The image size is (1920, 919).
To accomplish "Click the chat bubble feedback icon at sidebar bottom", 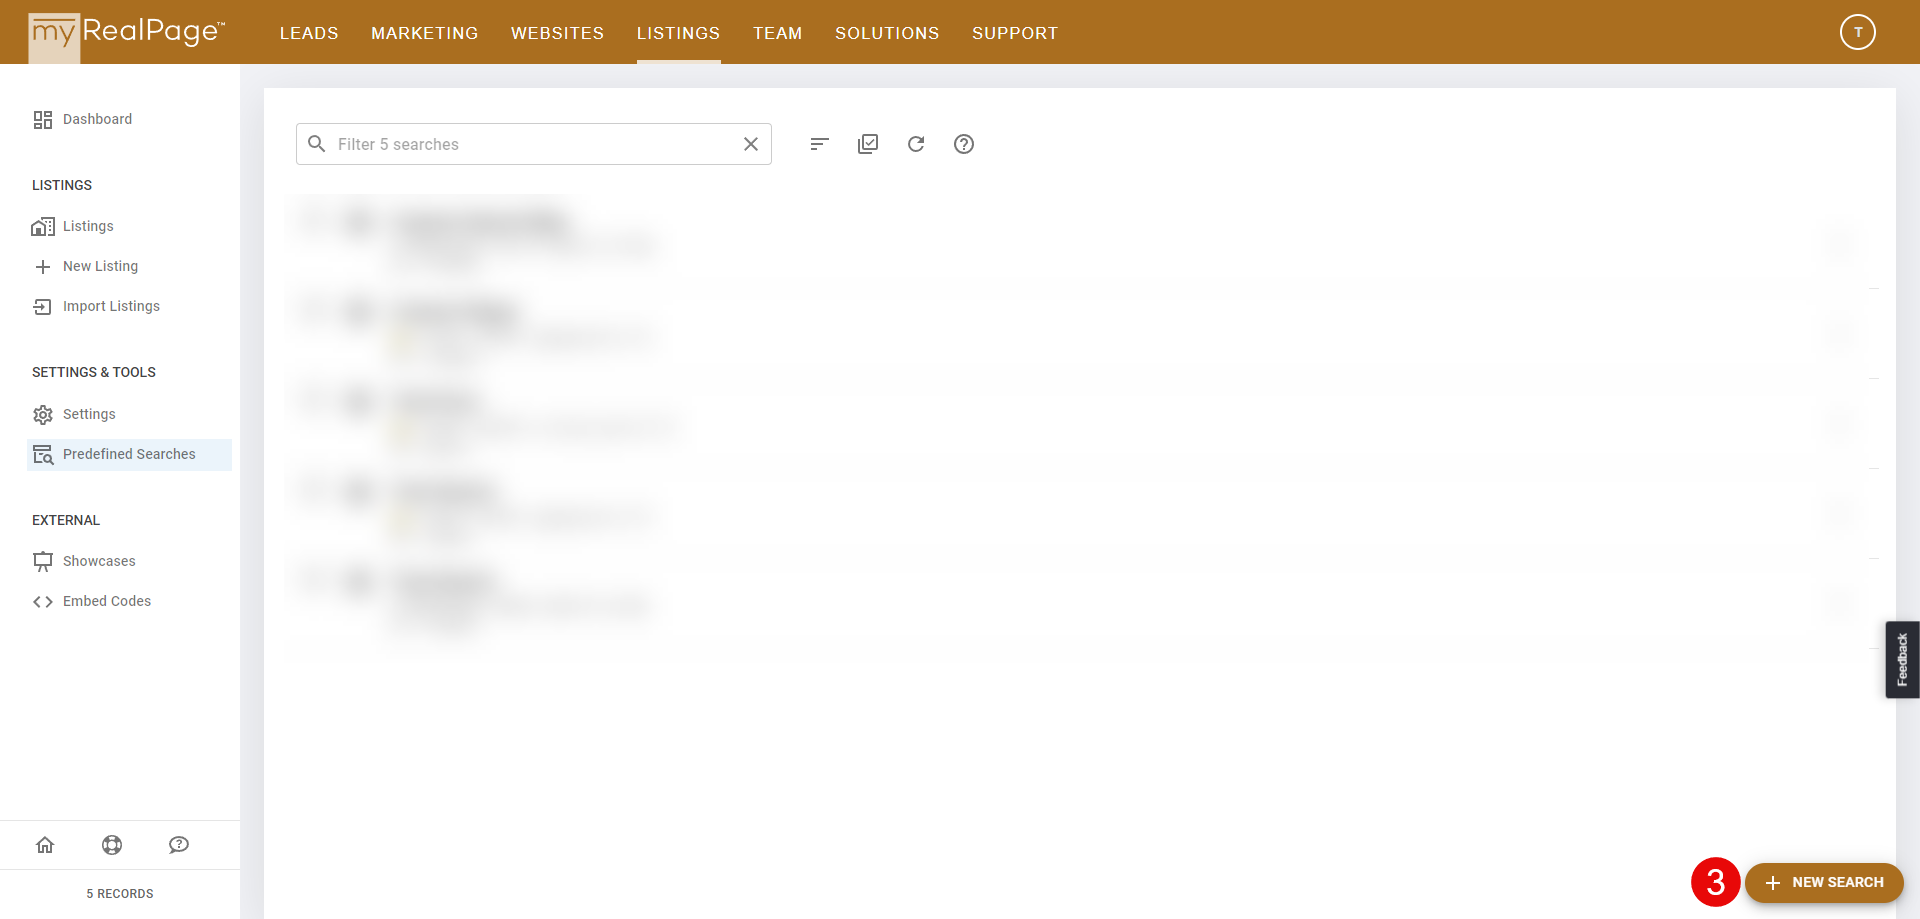I will 179,845.
